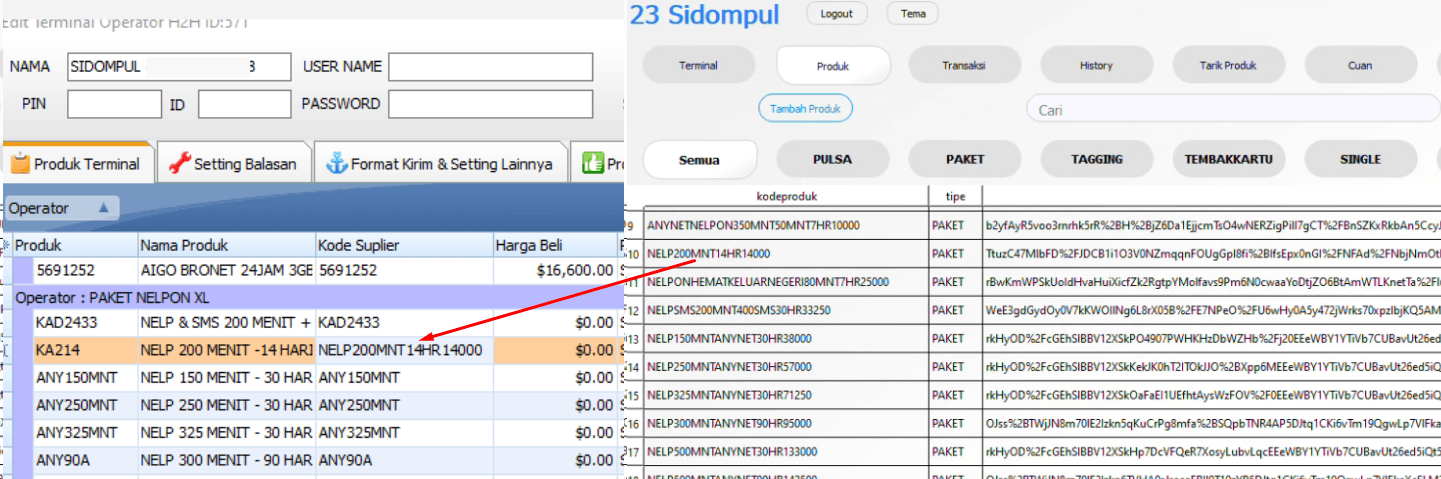
Task: Click the anchor icon on Format Kirim tab
Action: tap(336, 163)
